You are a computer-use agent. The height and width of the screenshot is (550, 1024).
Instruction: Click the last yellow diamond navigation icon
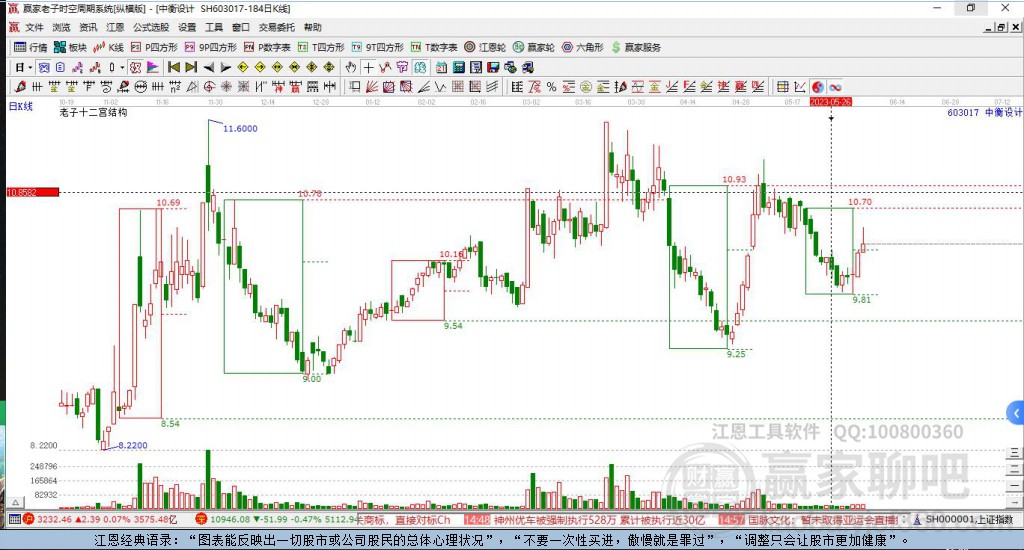[328, 67]
